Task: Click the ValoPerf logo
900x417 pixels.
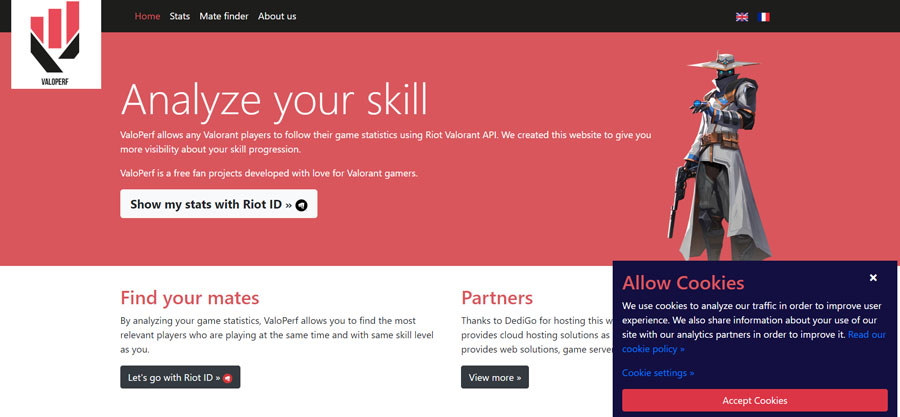Action: [x=56, y=44]
